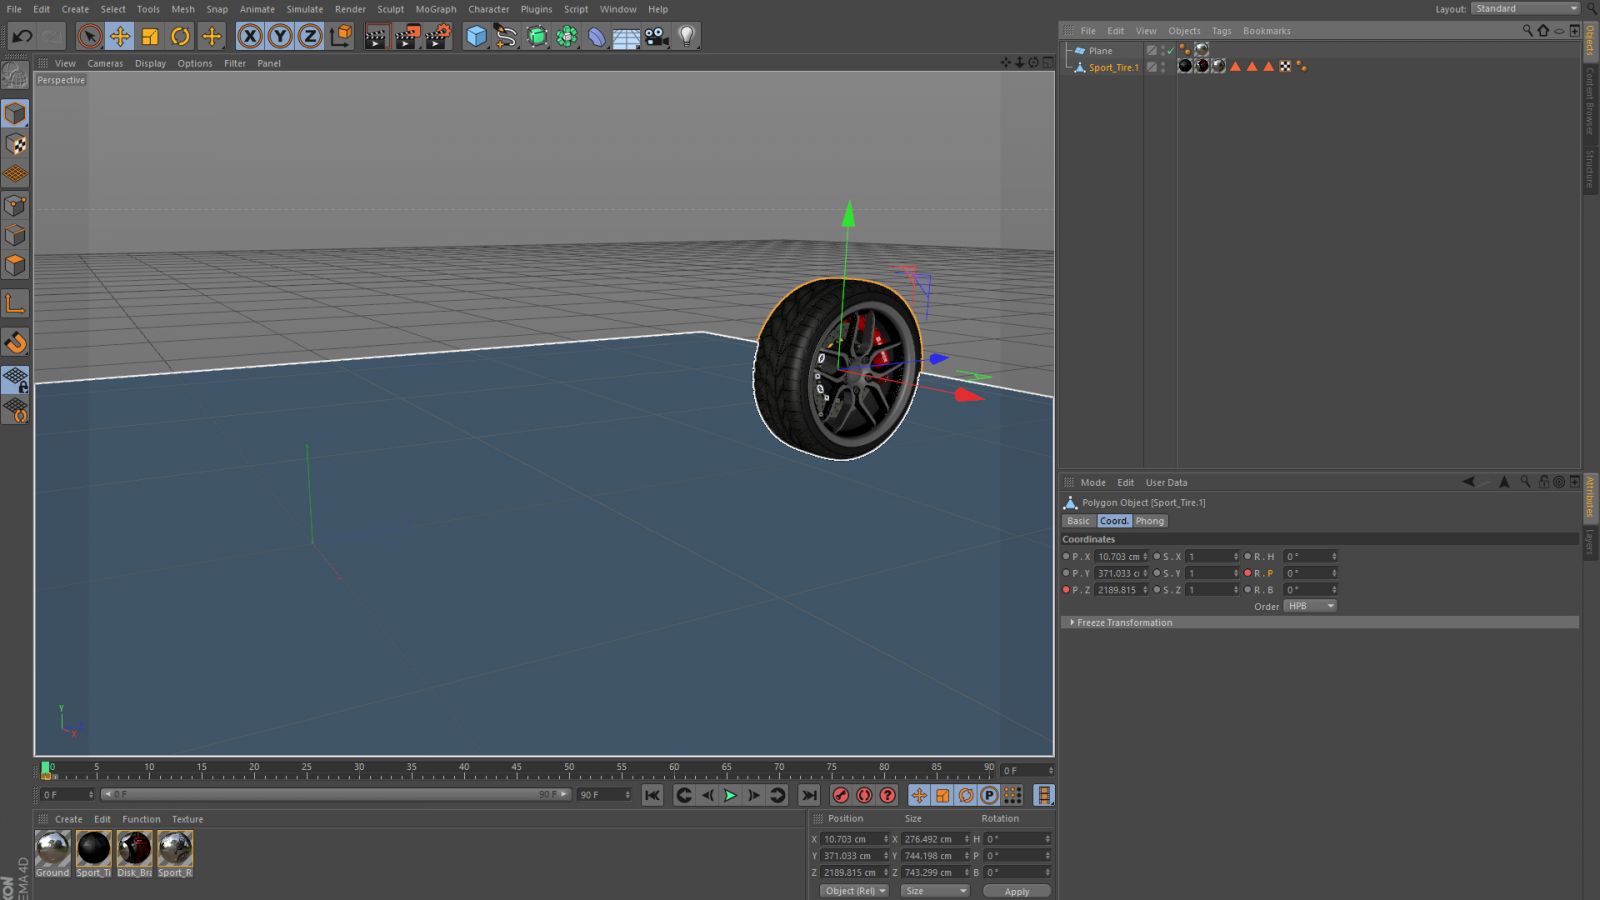
Task: Open the Edit Render Settings icon
Action: coord(438,37)
